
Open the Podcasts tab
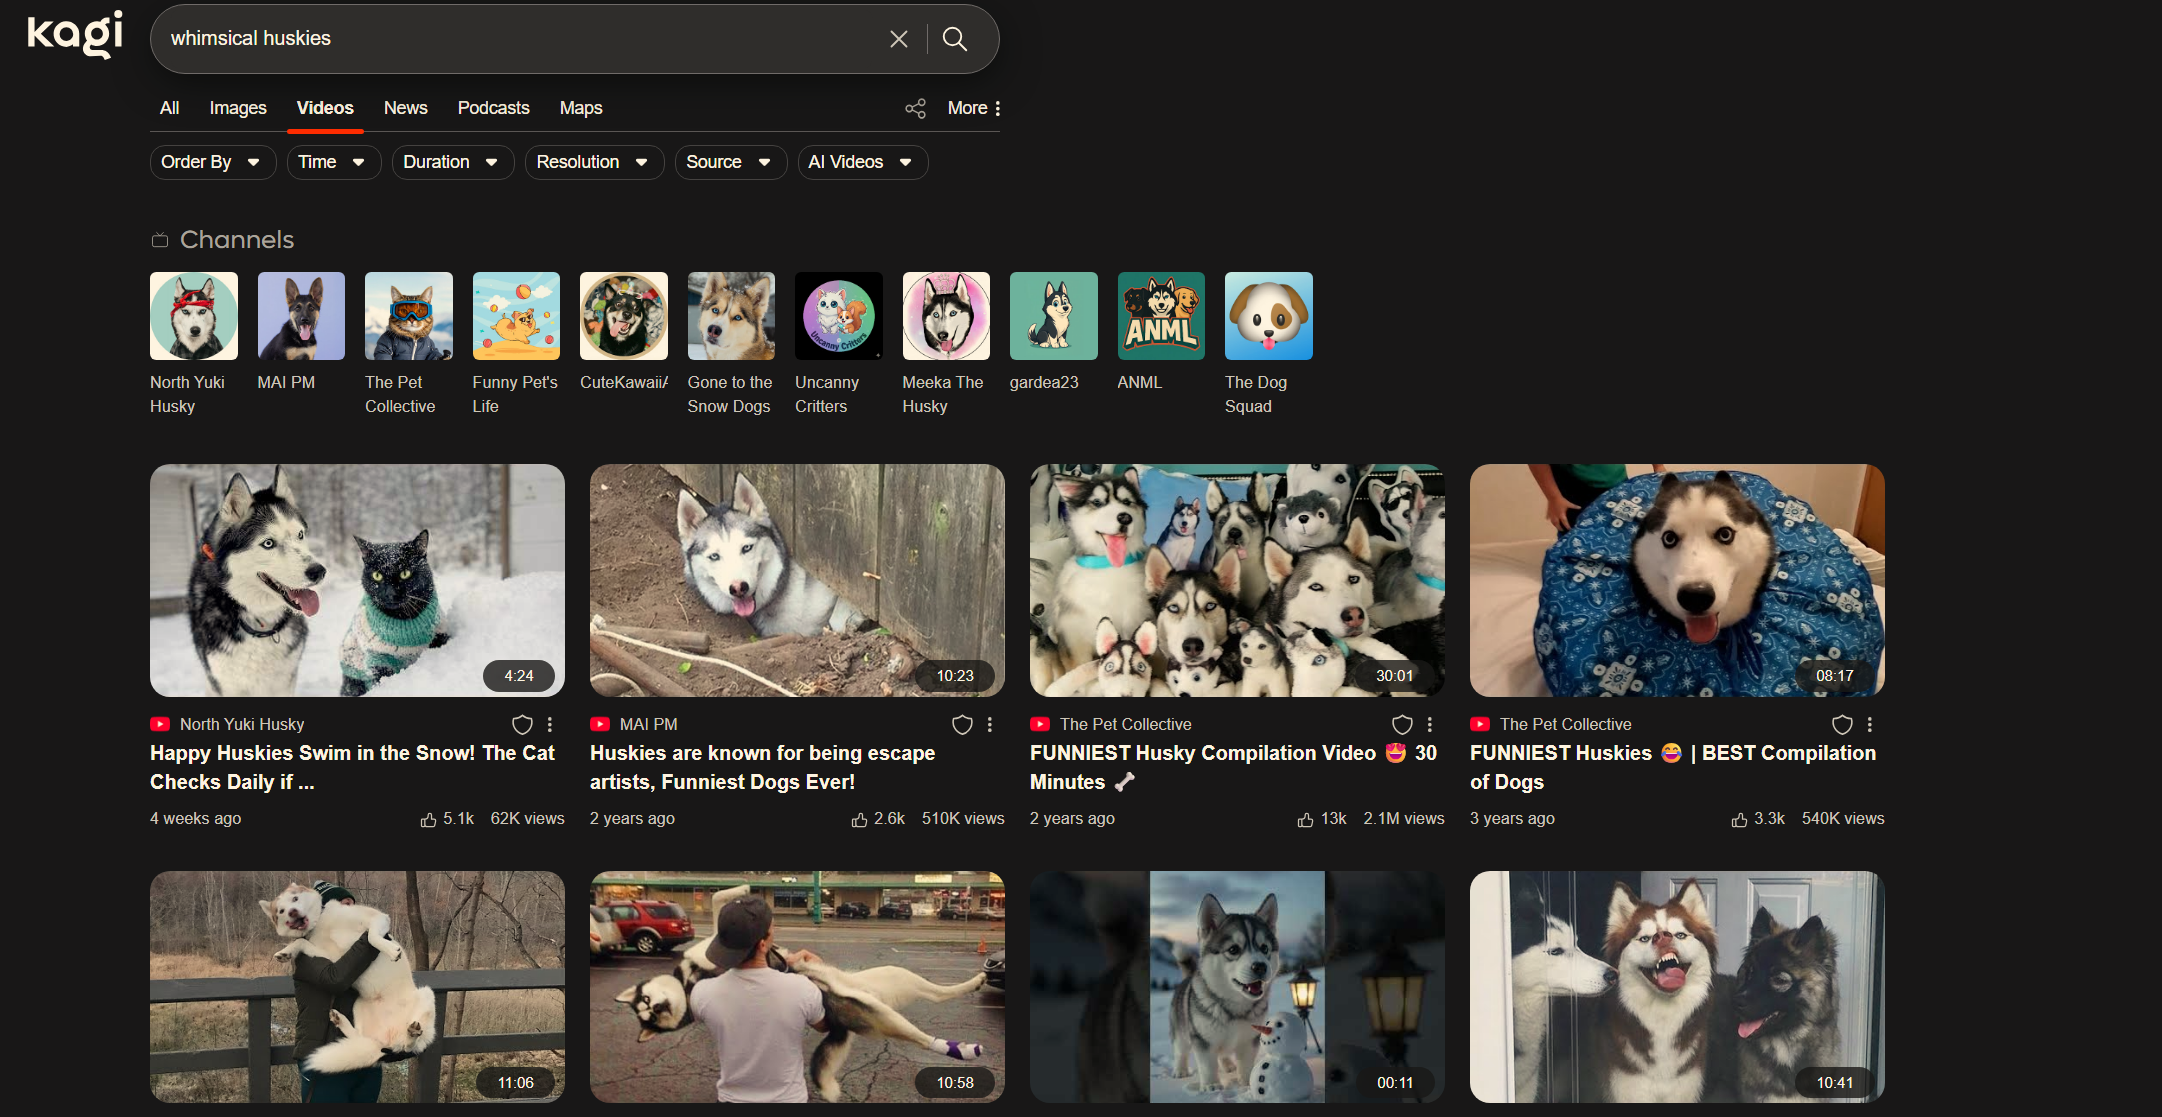493,108
